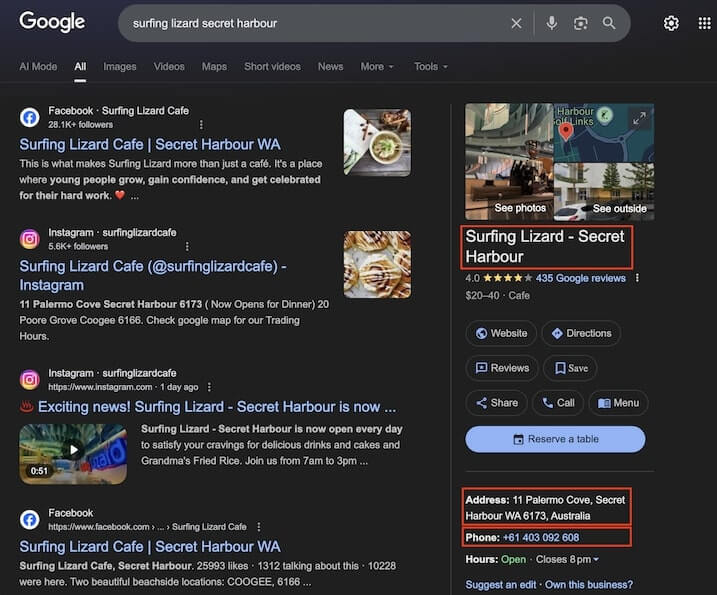
Task: Click the Surfing Lizard - Secret Harbour heading
Action: tap(545, 247)
